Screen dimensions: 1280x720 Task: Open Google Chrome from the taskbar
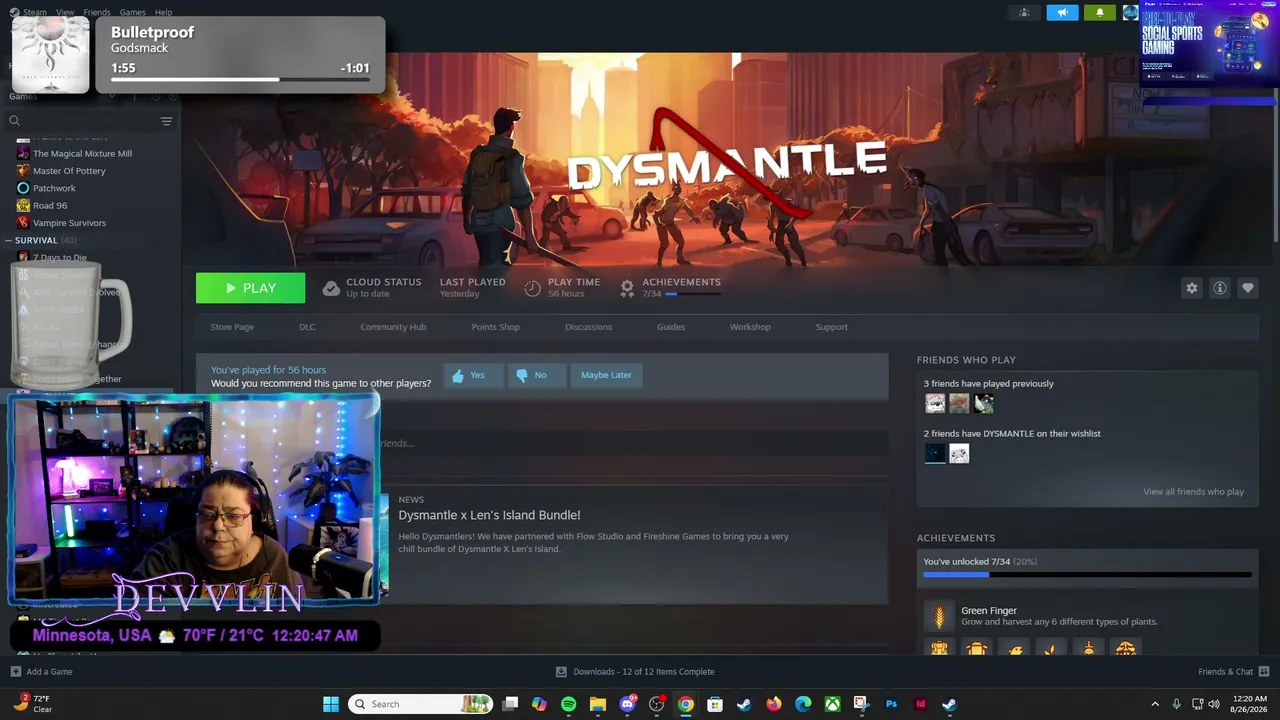pyautogui.click(x=685, y=704)
